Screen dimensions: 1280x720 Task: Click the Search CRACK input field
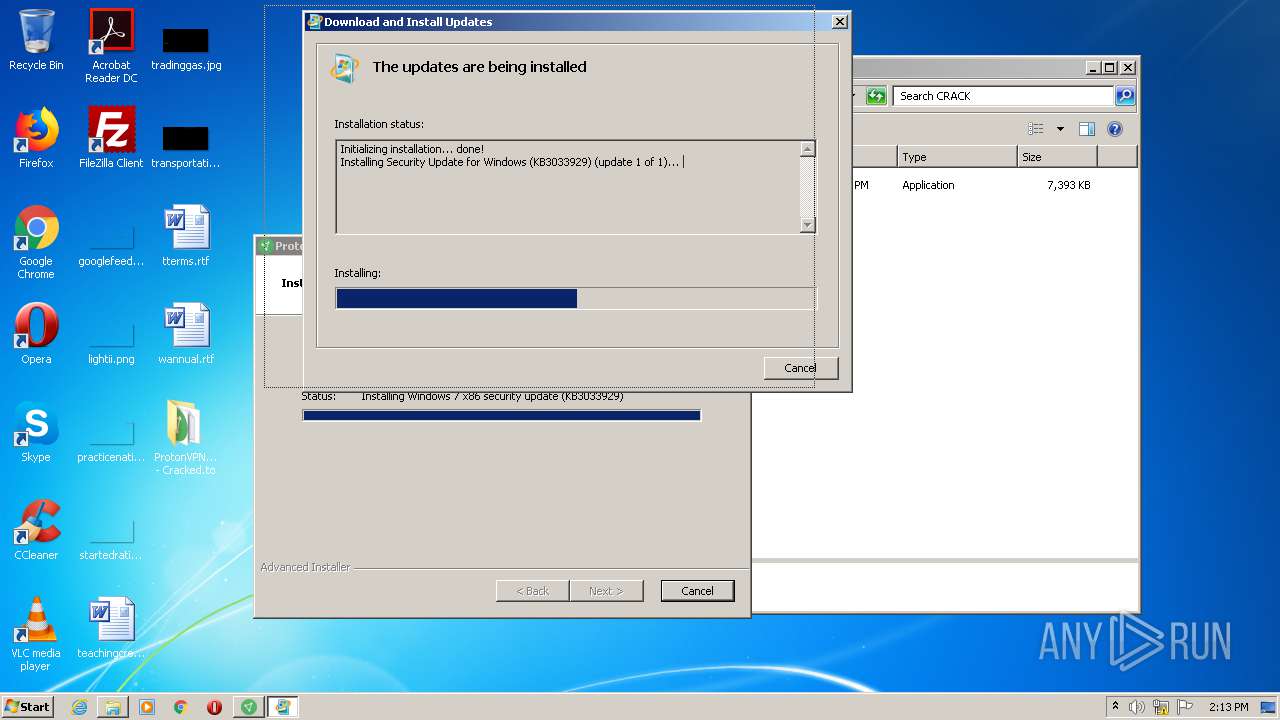pyautogui.click(x=1003, y=96)
